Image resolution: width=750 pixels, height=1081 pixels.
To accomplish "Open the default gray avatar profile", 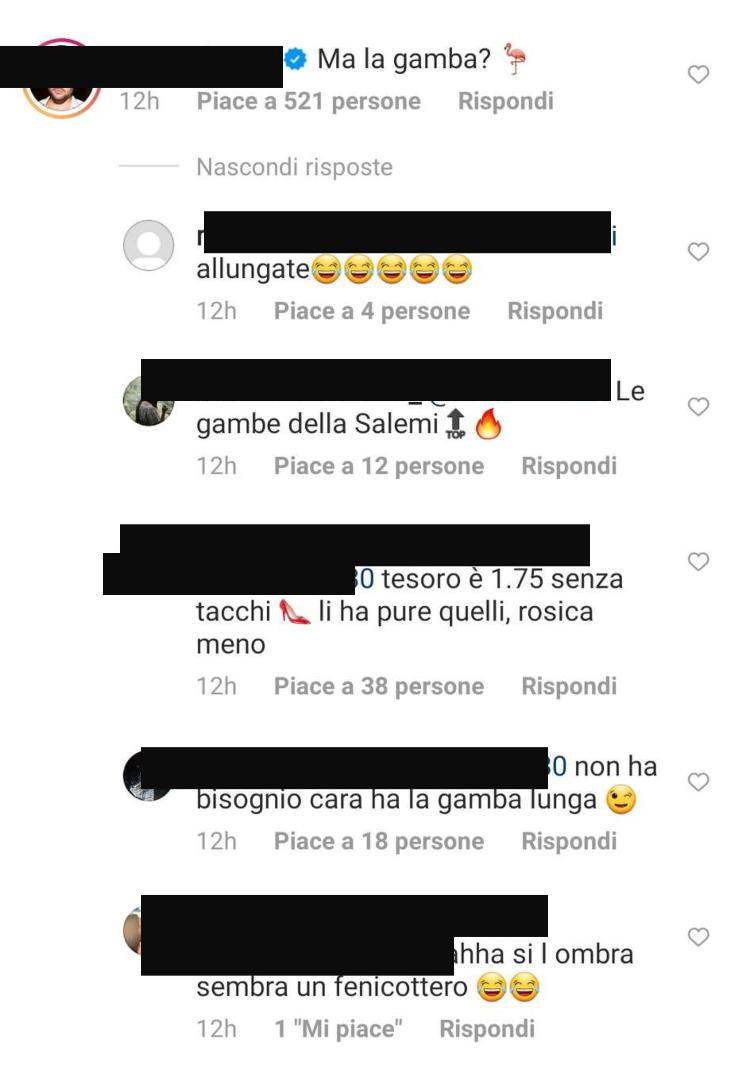I will click(148, 245).
